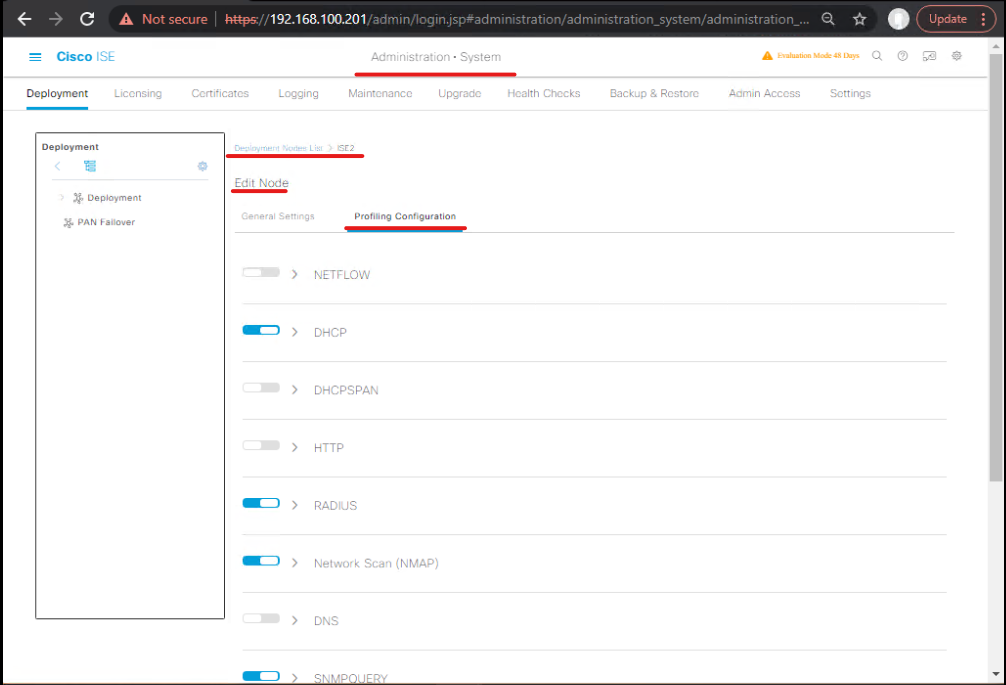Expand the SNMPQUERY section chevron

(294, 678)
